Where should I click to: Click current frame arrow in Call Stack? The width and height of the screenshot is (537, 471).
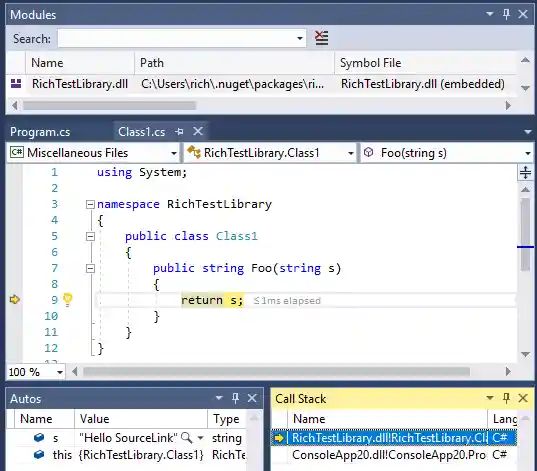tap(279, 438)
